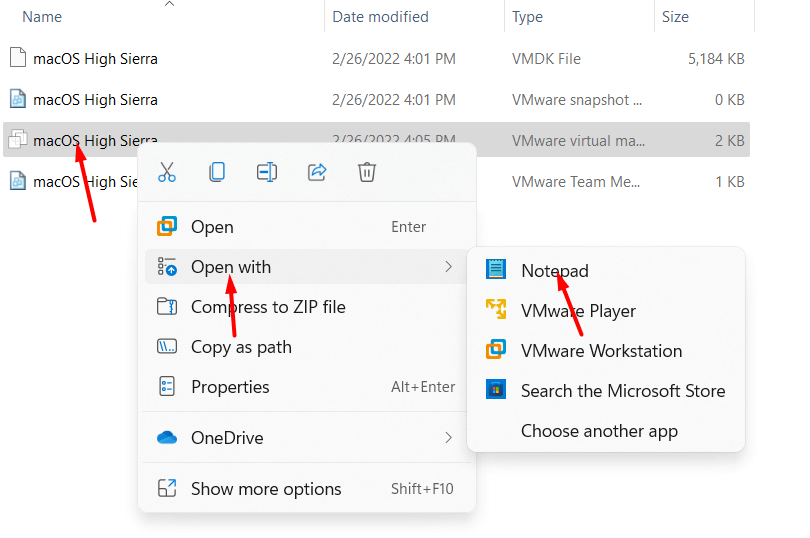The image size is (810, 538).
Task: Click the Rename icon in context menu
Action: 267,172
